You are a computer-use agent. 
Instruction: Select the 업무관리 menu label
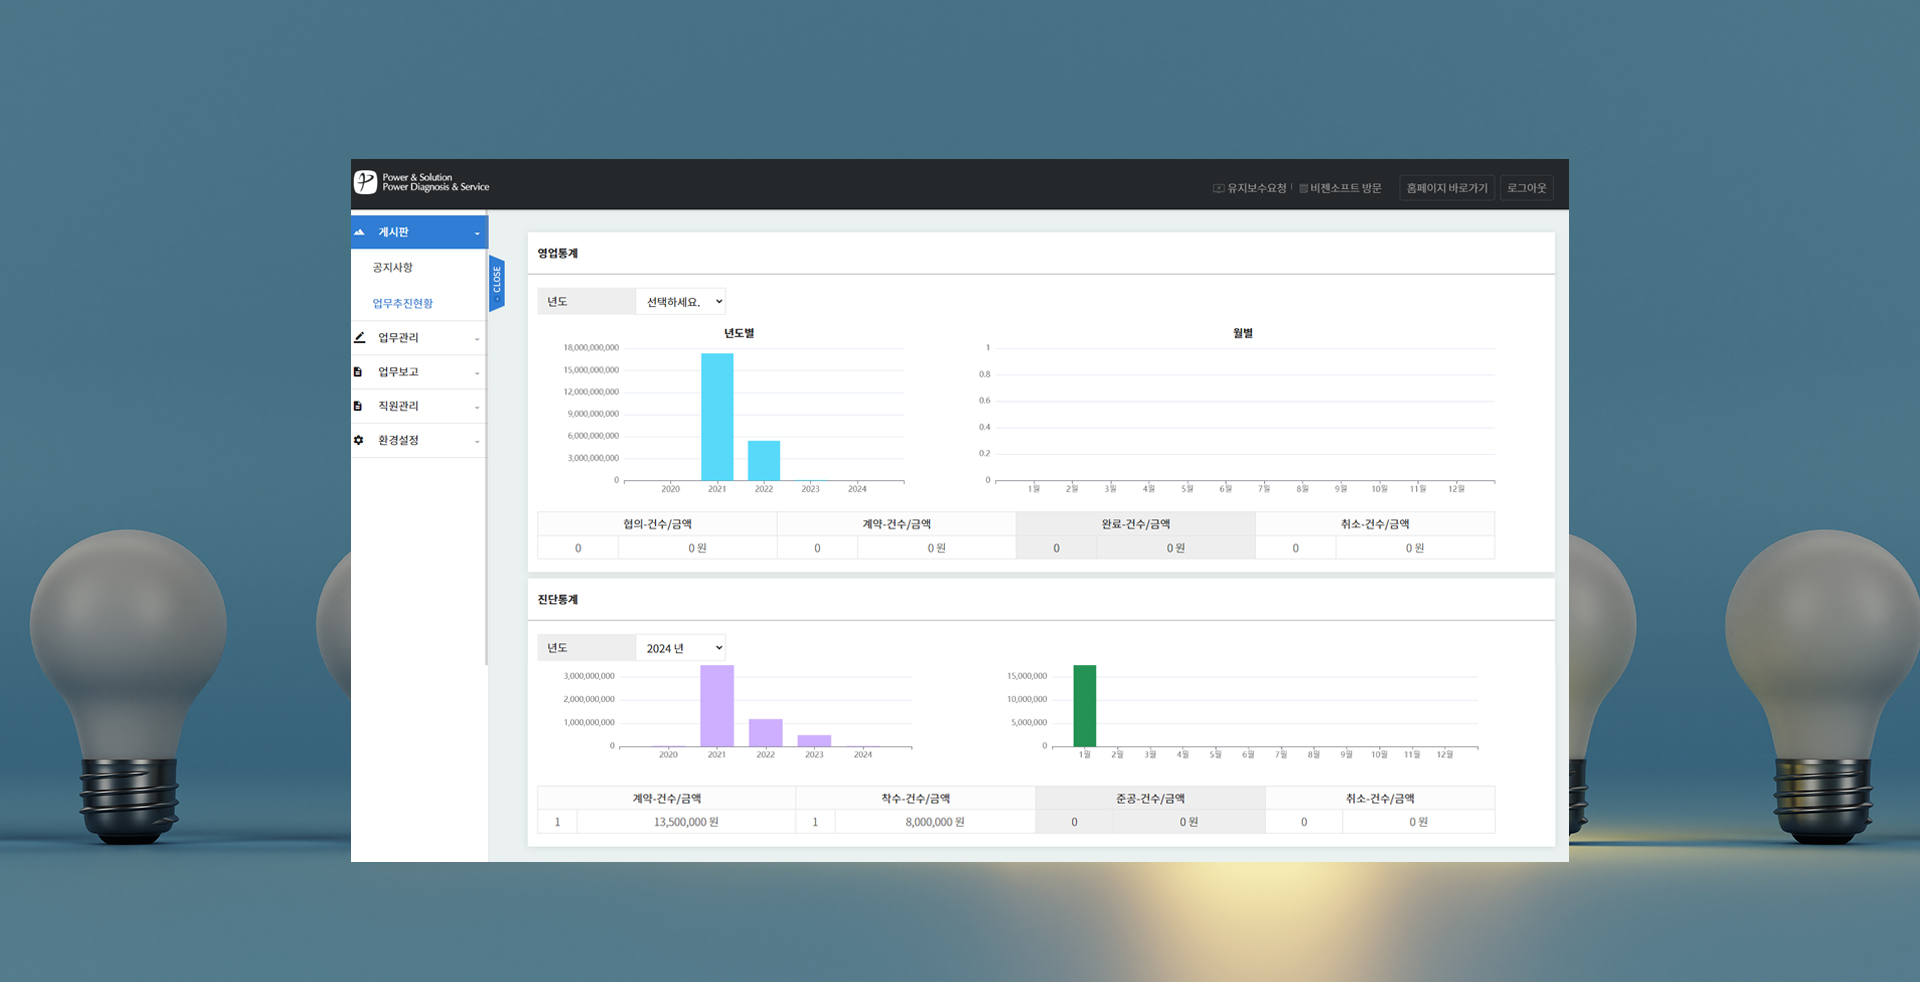398,338
